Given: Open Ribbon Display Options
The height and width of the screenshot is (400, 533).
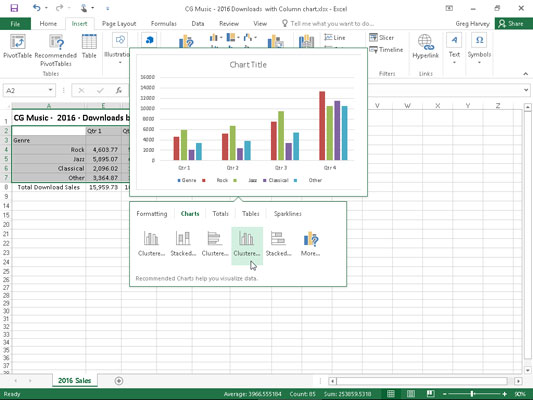Looking at the screenshot, I should pyautogui.click(x=449, y=8).
